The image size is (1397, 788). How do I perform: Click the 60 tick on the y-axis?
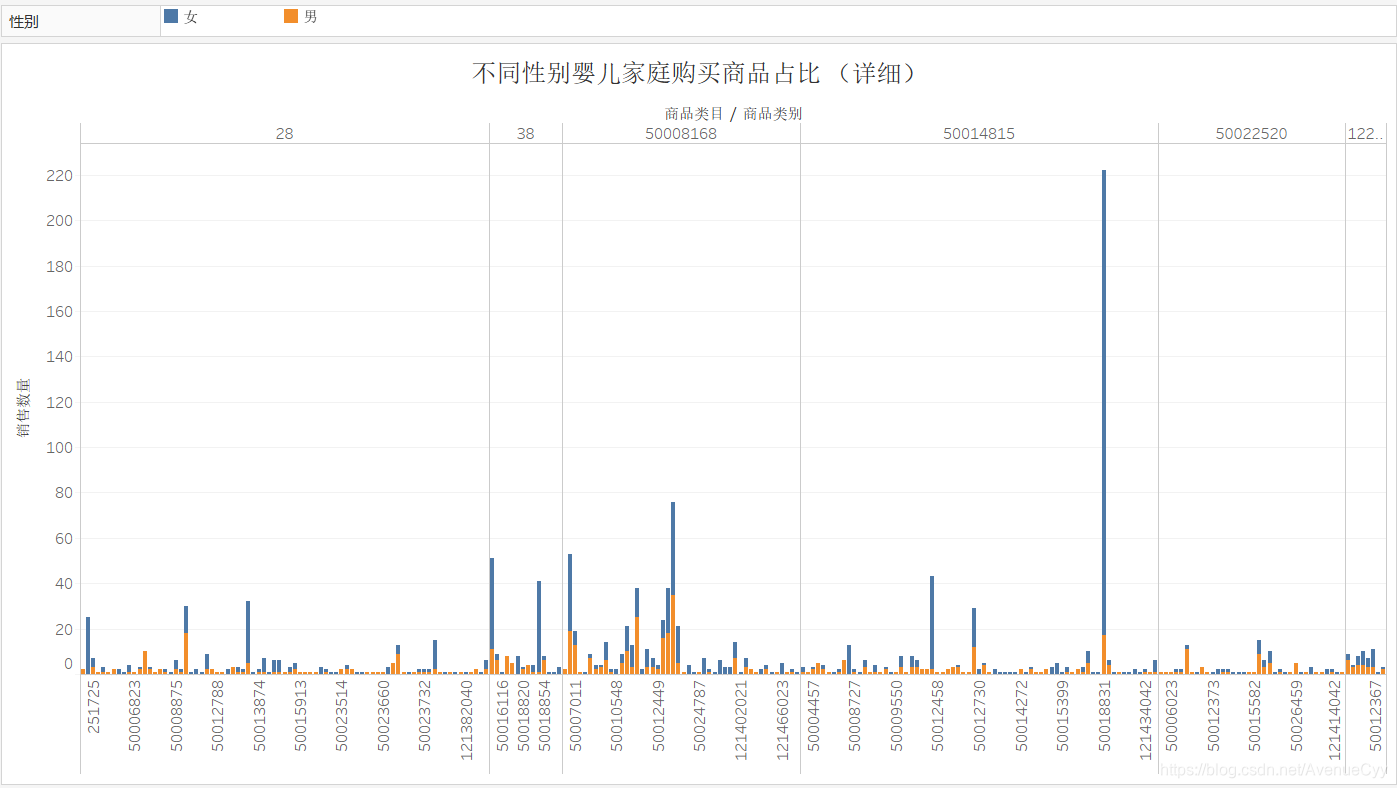(x=64, y=539)
